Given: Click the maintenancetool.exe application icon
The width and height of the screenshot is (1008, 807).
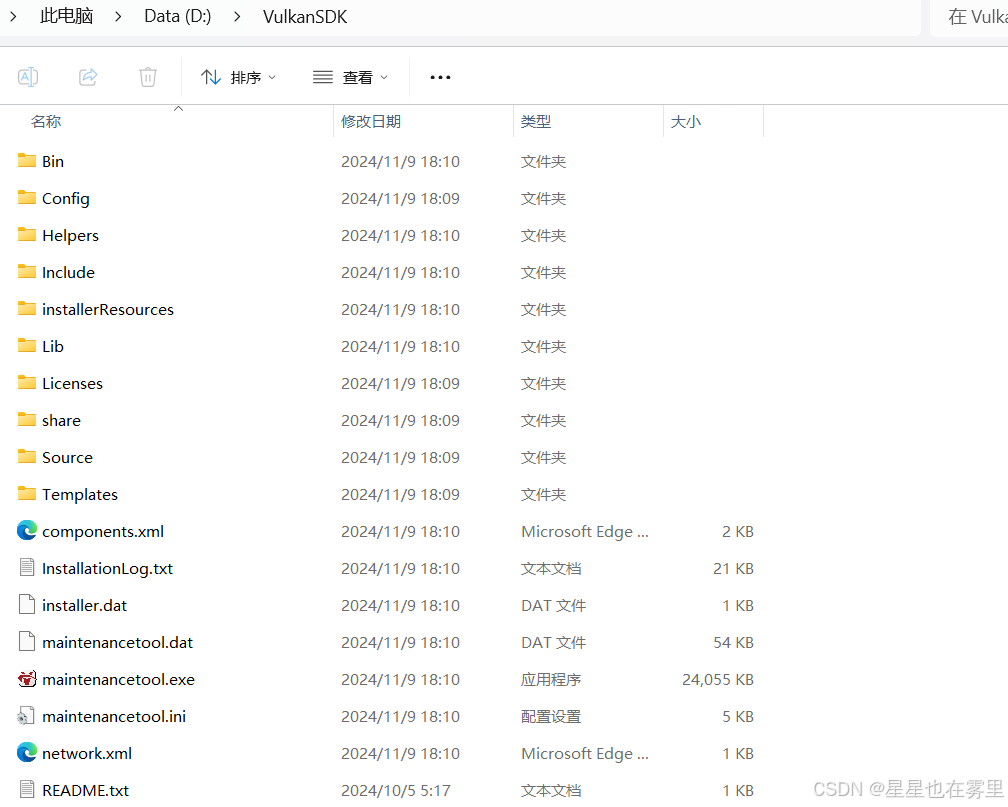Looking at the screenshot, I should coord(27,678).
